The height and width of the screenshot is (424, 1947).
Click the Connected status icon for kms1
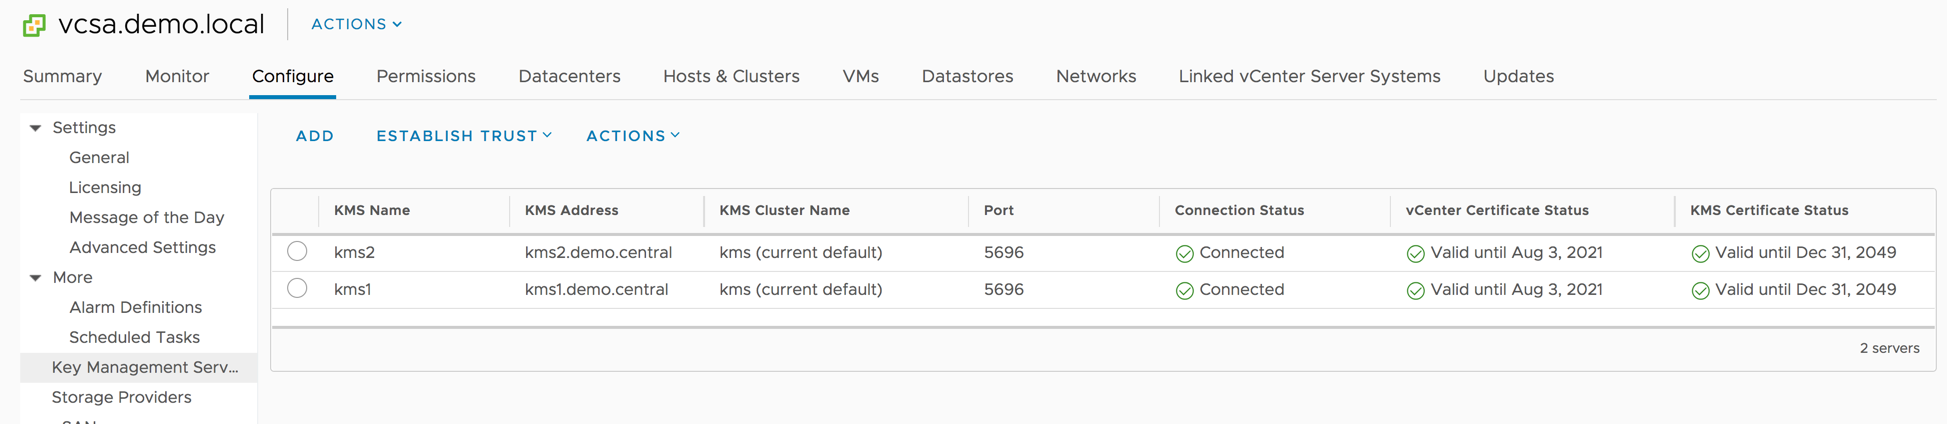1185,291
